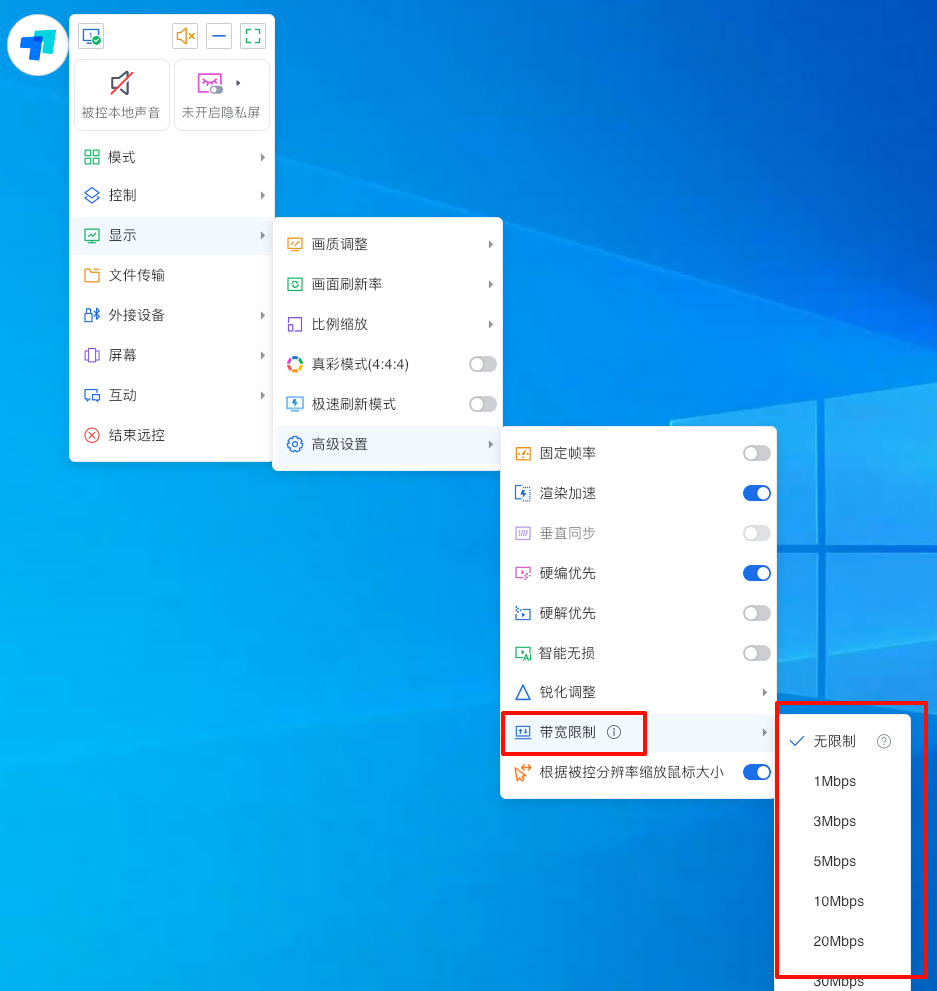937x991 pixels.
Task: Click the info icon beside 带宽限制
Action: click(x=614, y=732)
